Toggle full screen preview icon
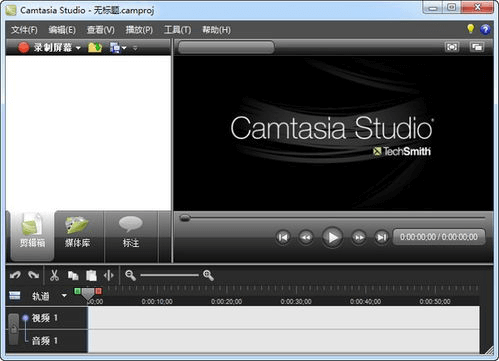 [x=452, y=47]
